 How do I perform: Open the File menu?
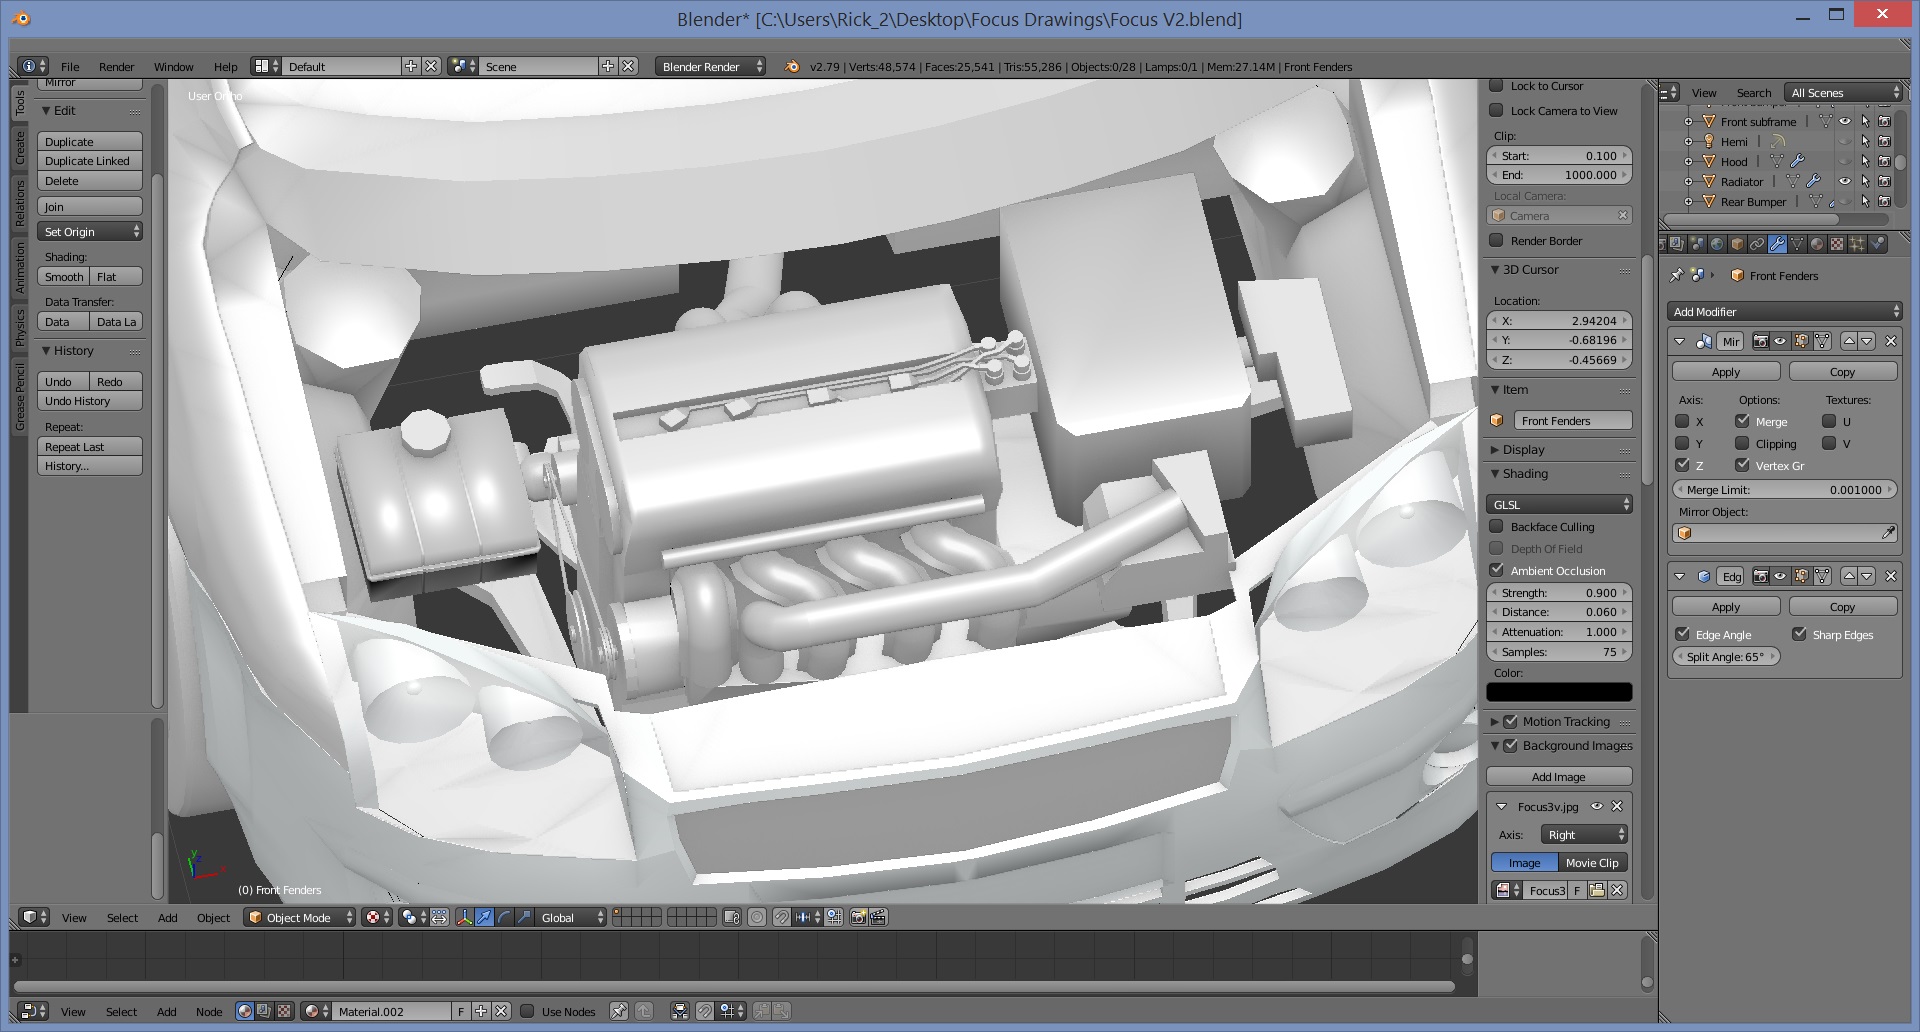click(70, 66)
